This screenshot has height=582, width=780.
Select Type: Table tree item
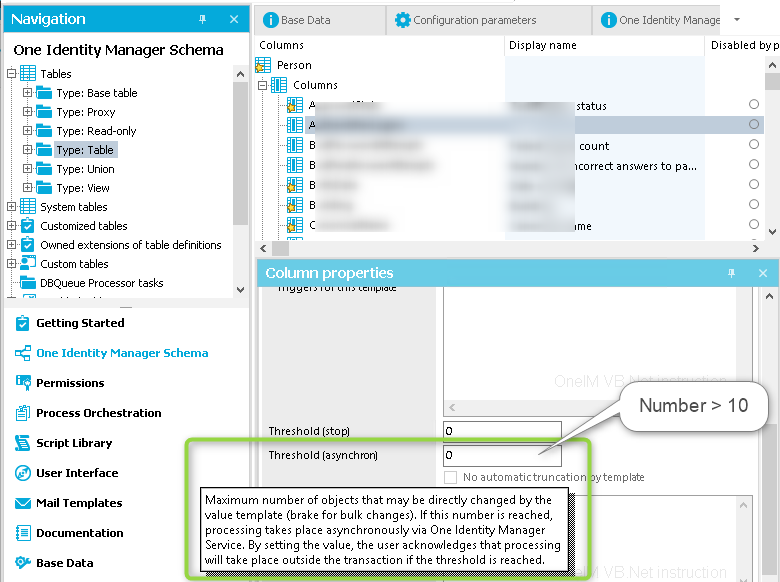85,150
